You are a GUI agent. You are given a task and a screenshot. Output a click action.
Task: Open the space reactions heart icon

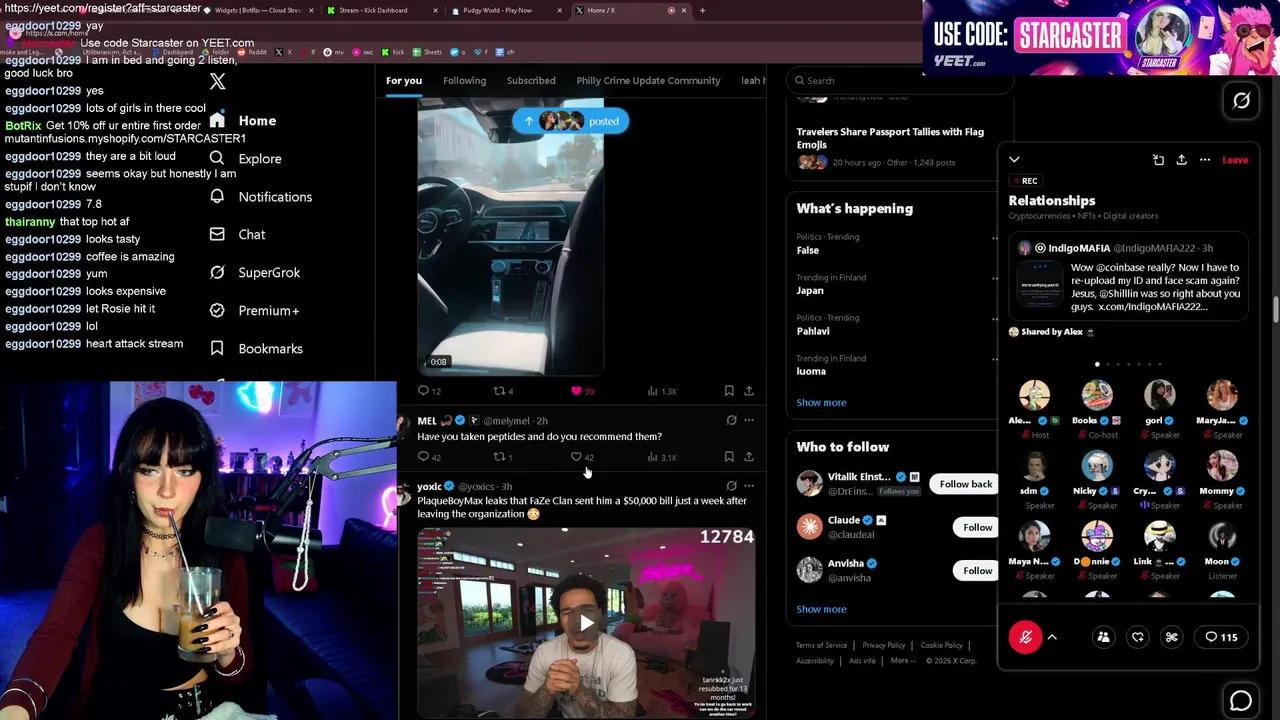1137,637
